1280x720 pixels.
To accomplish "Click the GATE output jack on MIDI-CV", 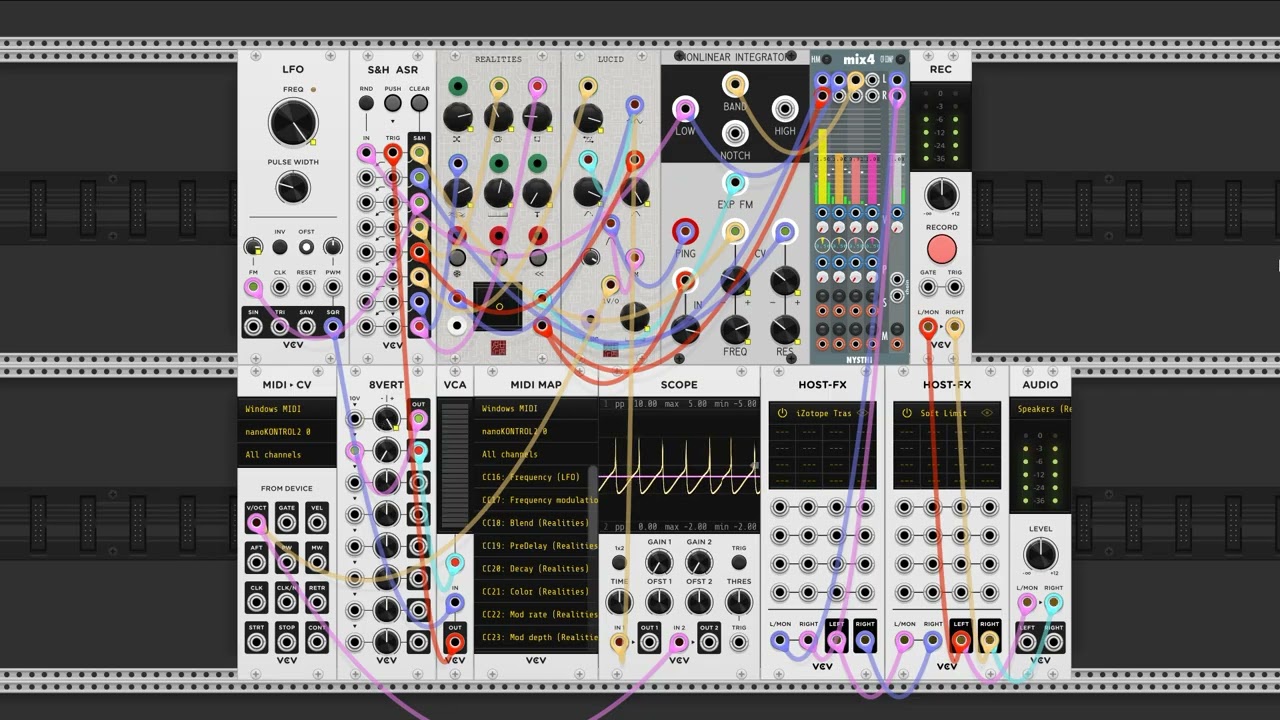I will (287, 522).
